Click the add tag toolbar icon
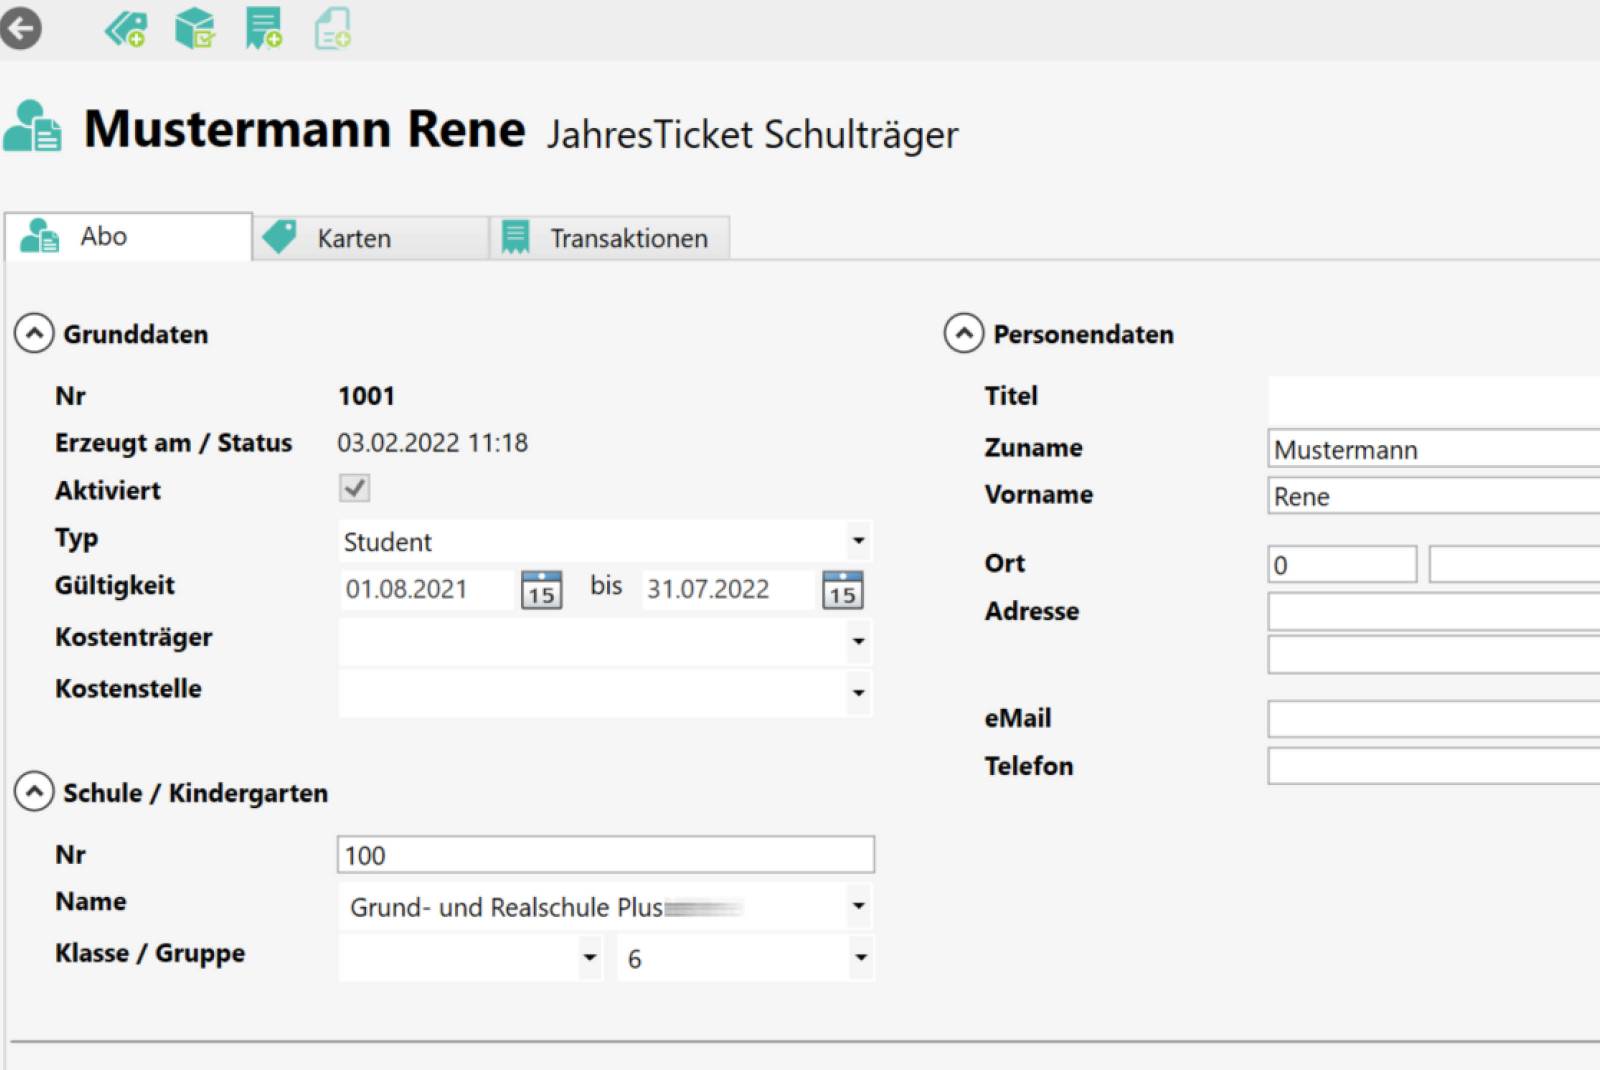This screenshot has height=1070, width=1600. tap(125, 28)
